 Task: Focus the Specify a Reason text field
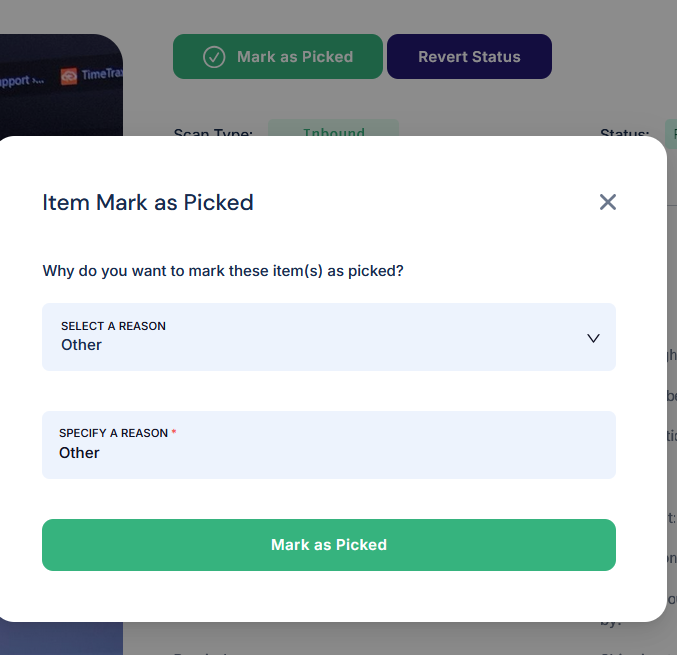pos(329,445)
